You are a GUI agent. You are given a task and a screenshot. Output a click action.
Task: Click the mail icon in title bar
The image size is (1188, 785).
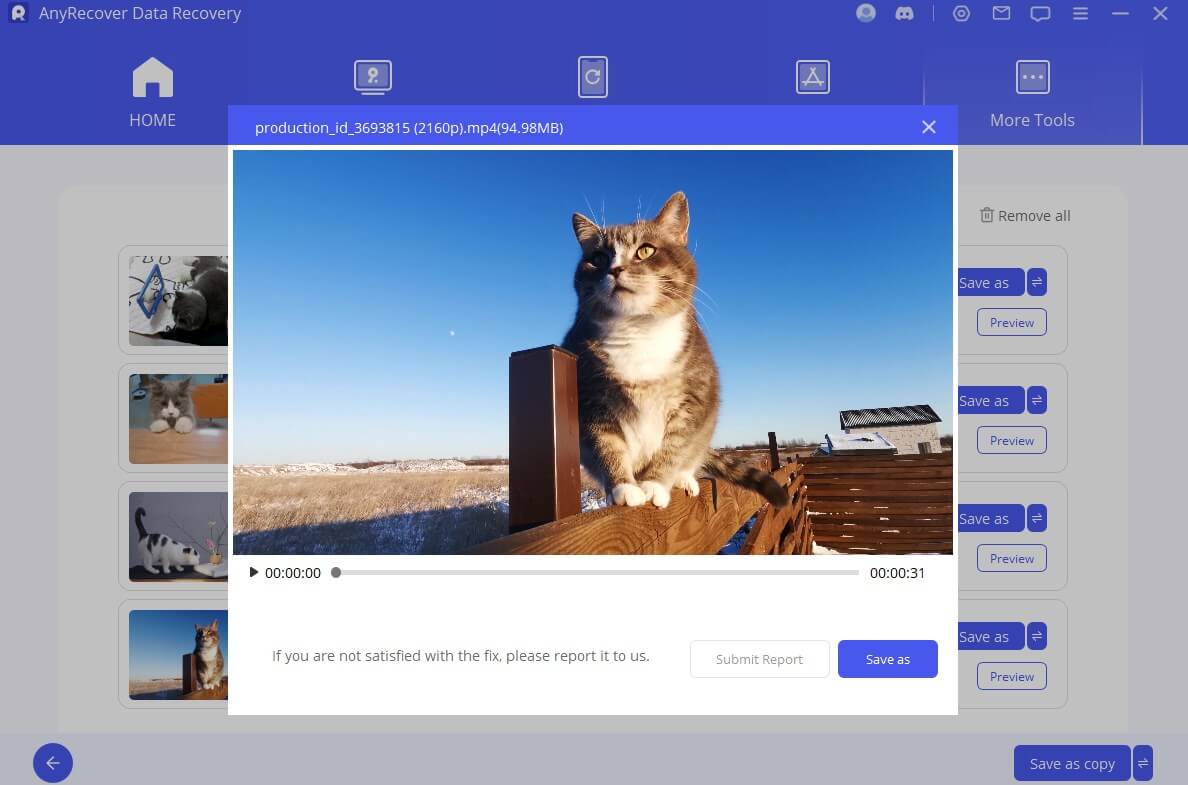1001,14
